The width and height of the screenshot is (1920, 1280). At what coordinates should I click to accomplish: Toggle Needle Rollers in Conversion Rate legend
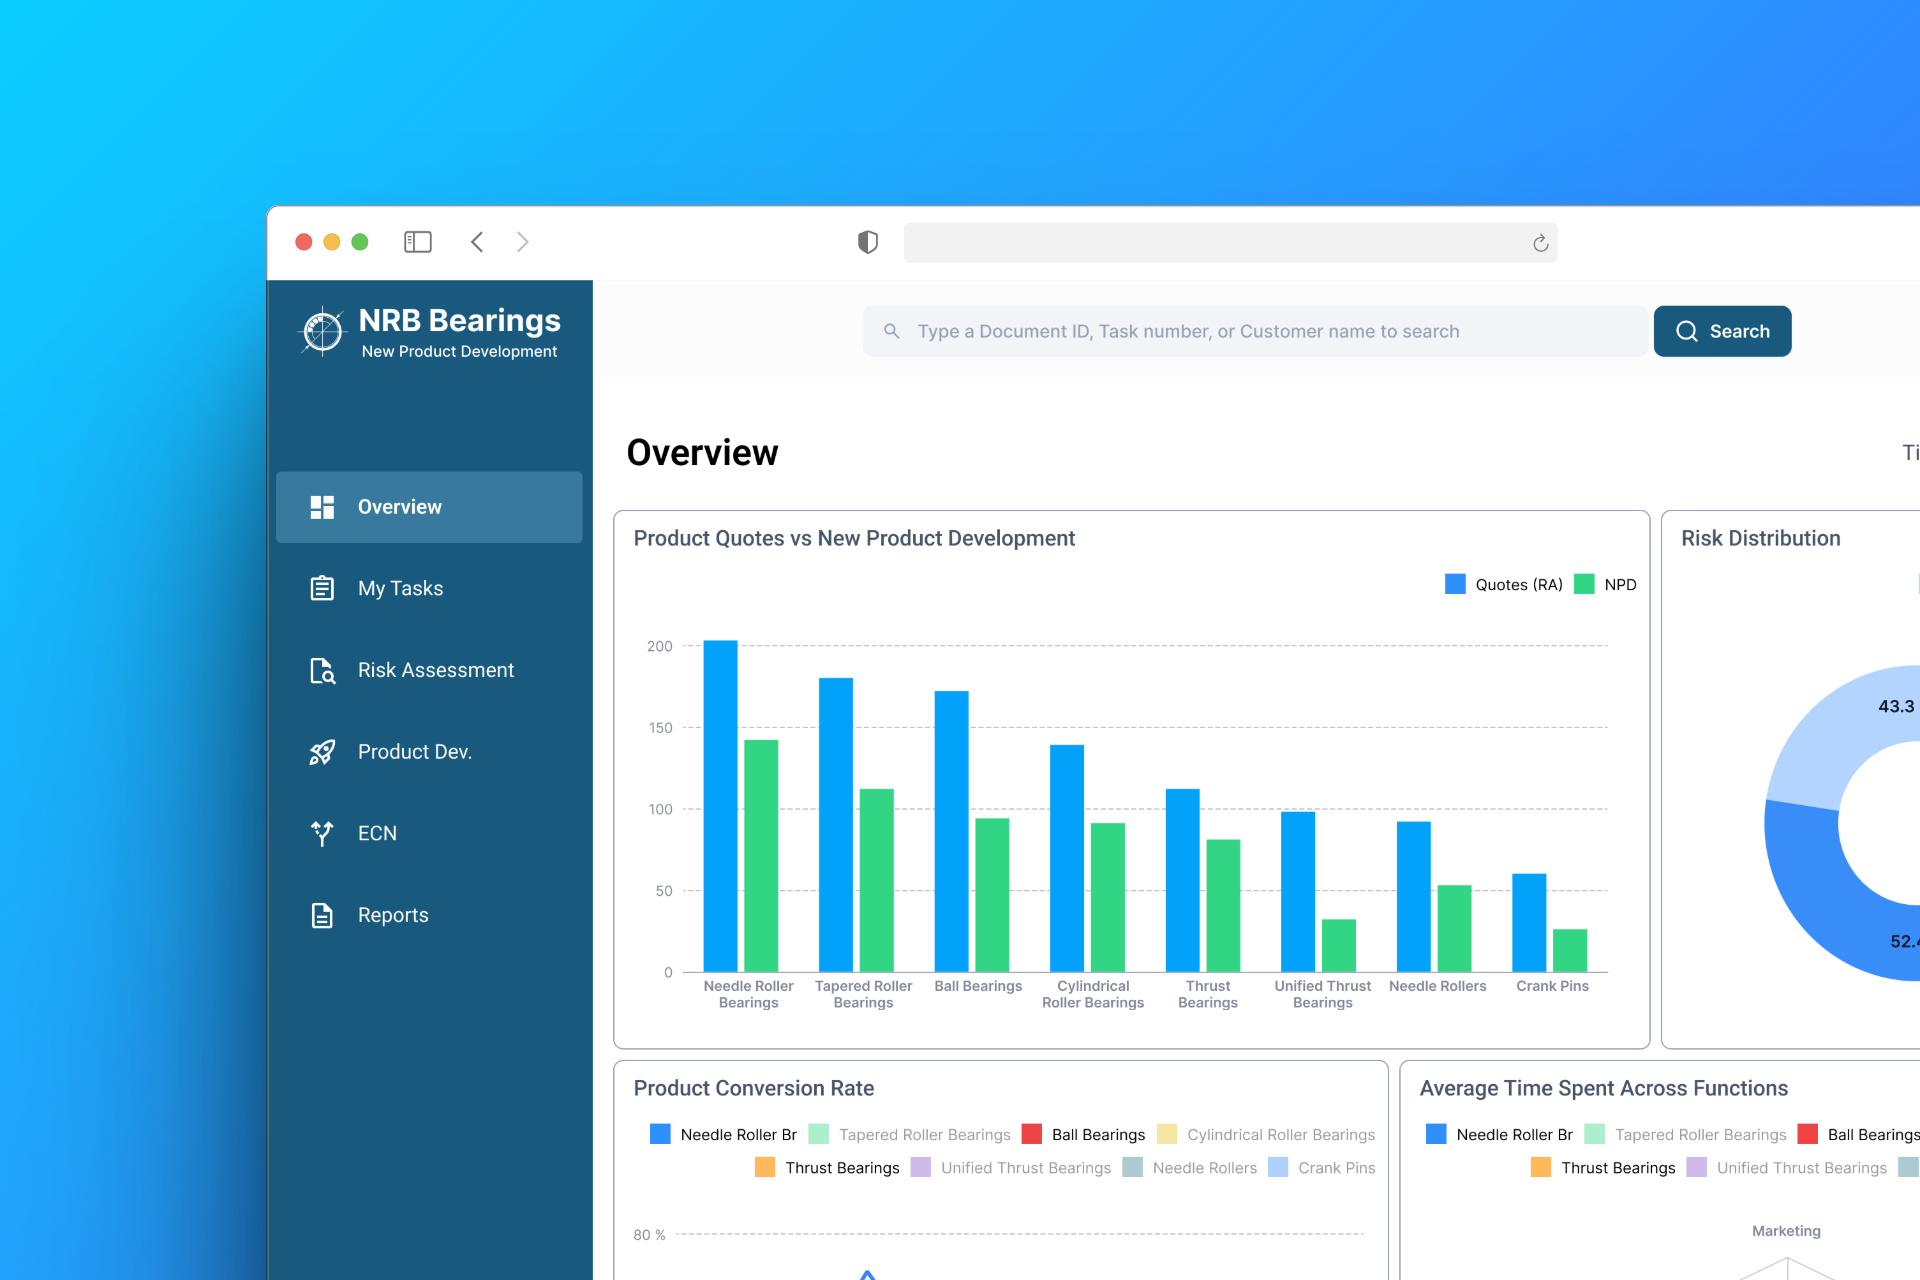tap(1190, 1167)
